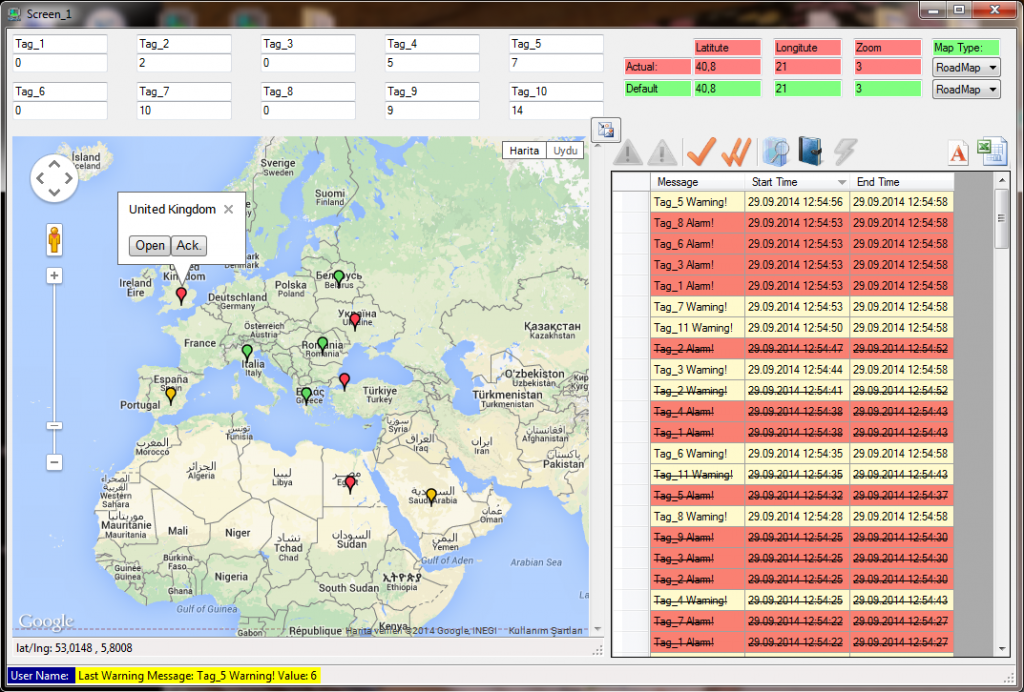Click the red A font settings icon

coord(958,152)
